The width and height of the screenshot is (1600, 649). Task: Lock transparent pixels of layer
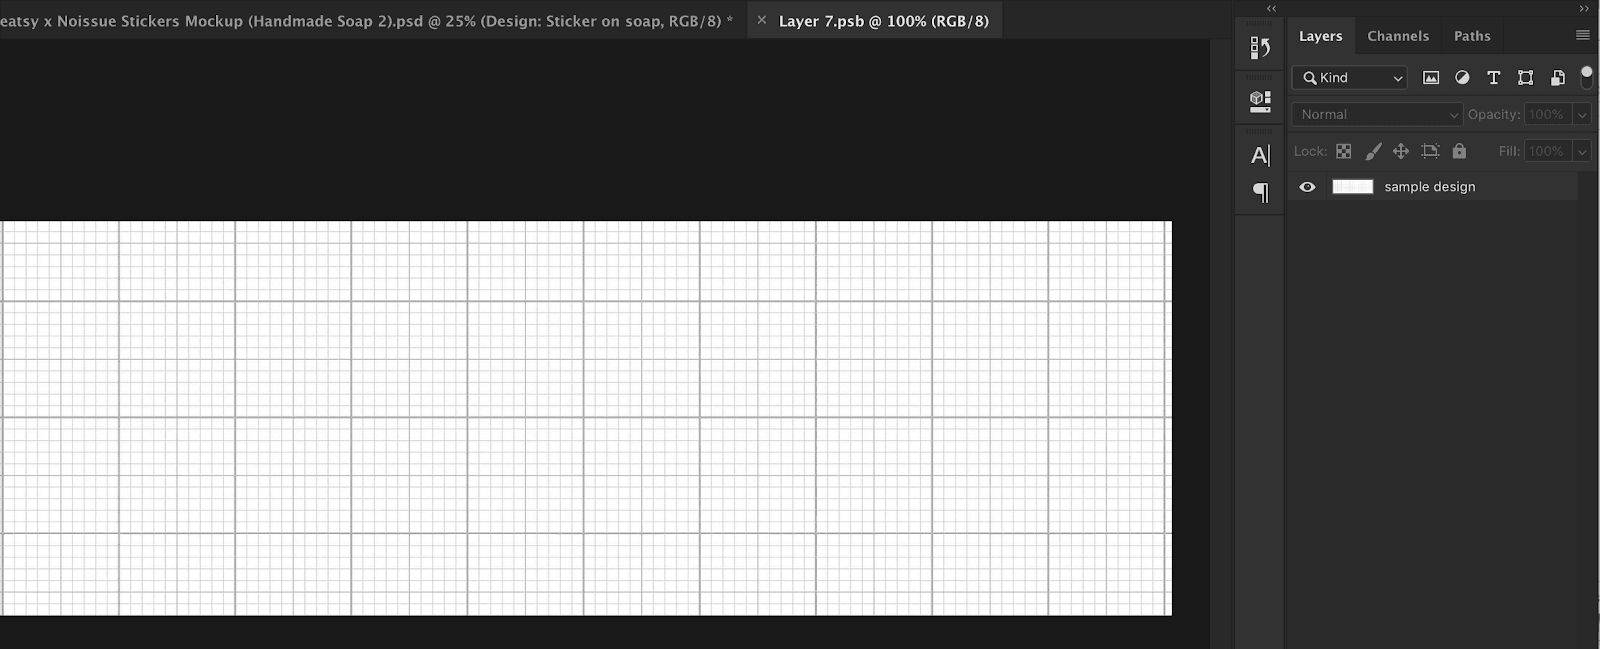point(1344,151)
